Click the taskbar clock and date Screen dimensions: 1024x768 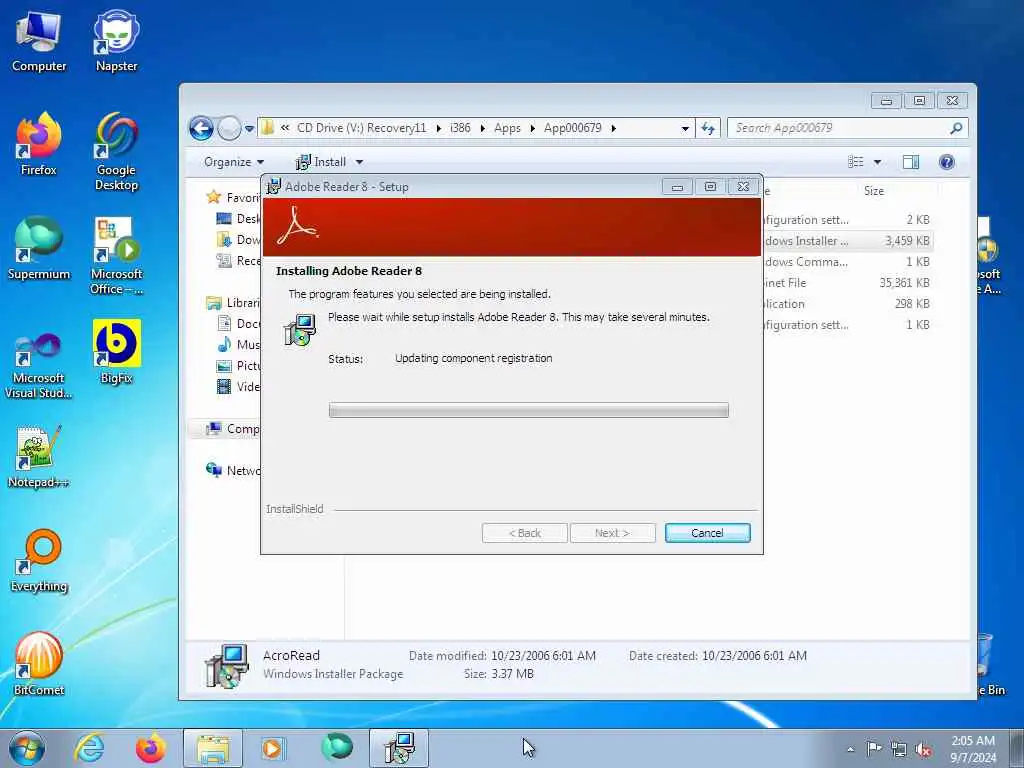click(973, 749)
